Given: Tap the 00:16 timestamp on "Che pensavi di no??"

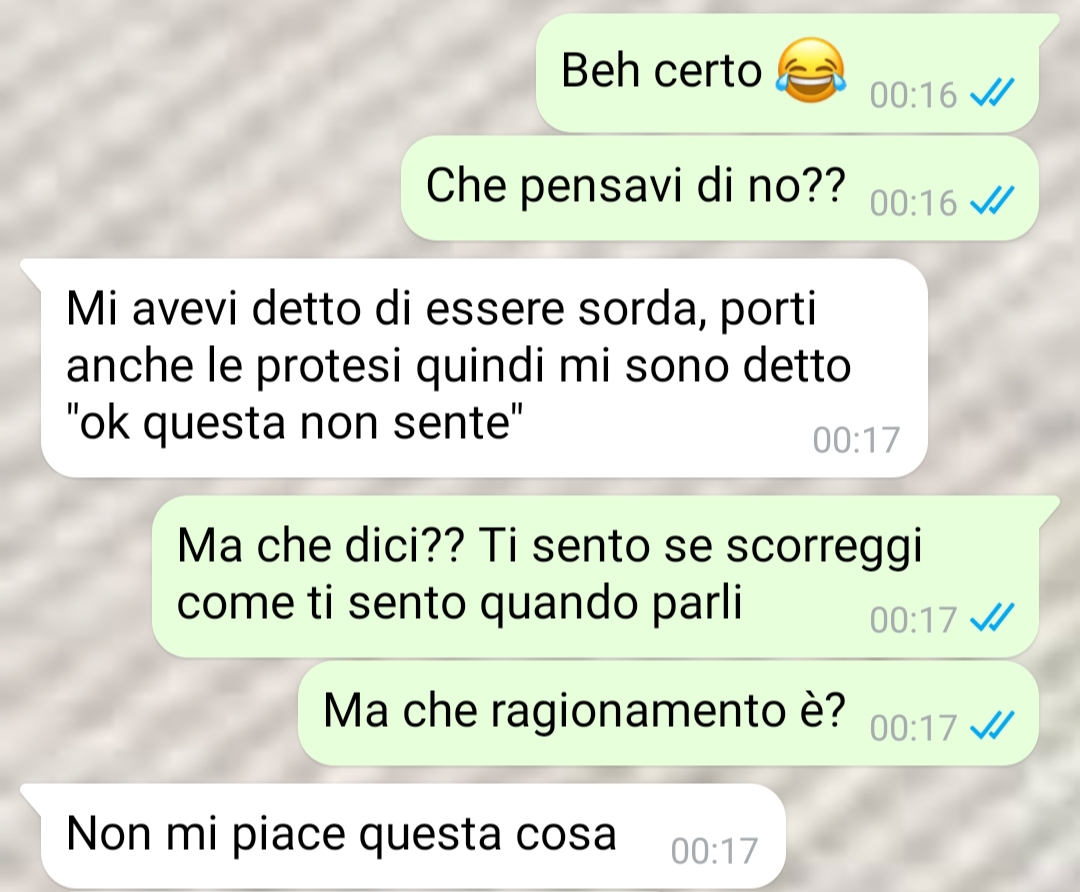Looking at the screenshot, I should click(x=913, y=203).
